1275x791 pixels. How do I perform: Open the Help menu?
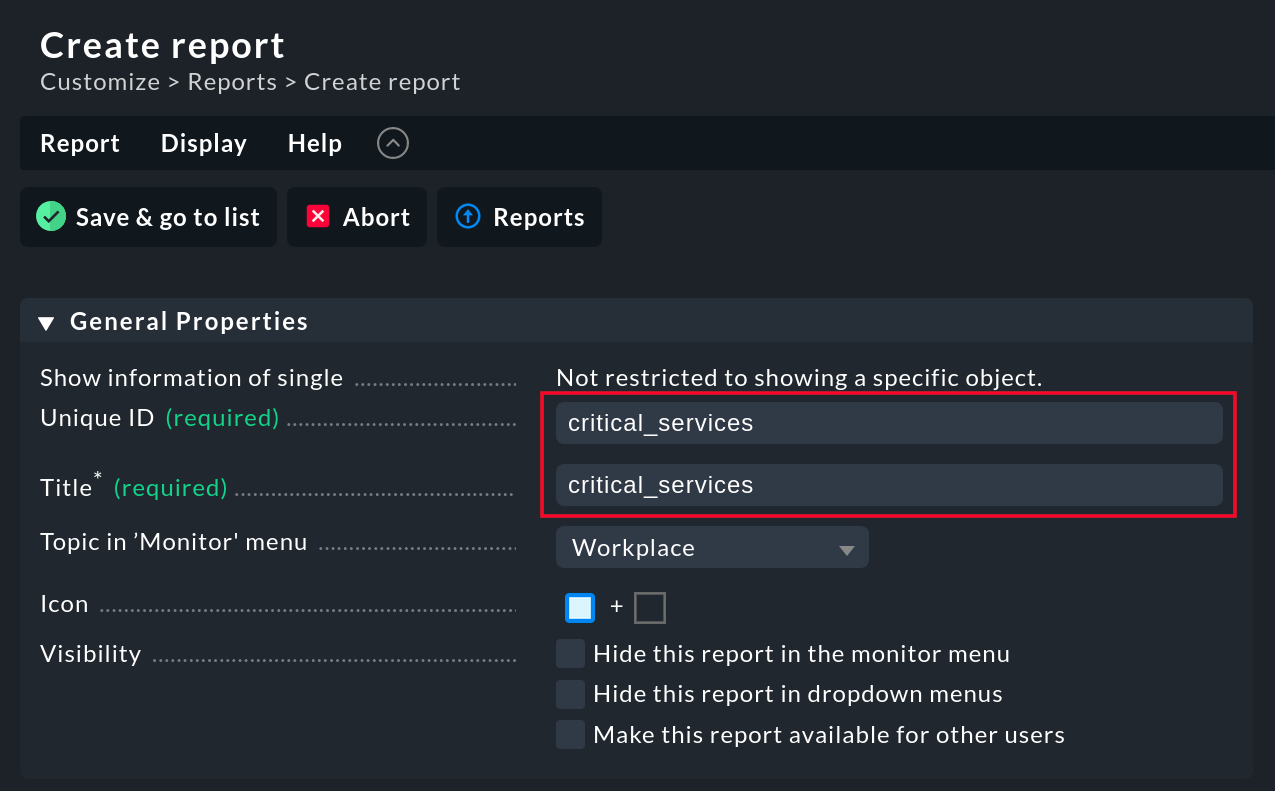315,143
